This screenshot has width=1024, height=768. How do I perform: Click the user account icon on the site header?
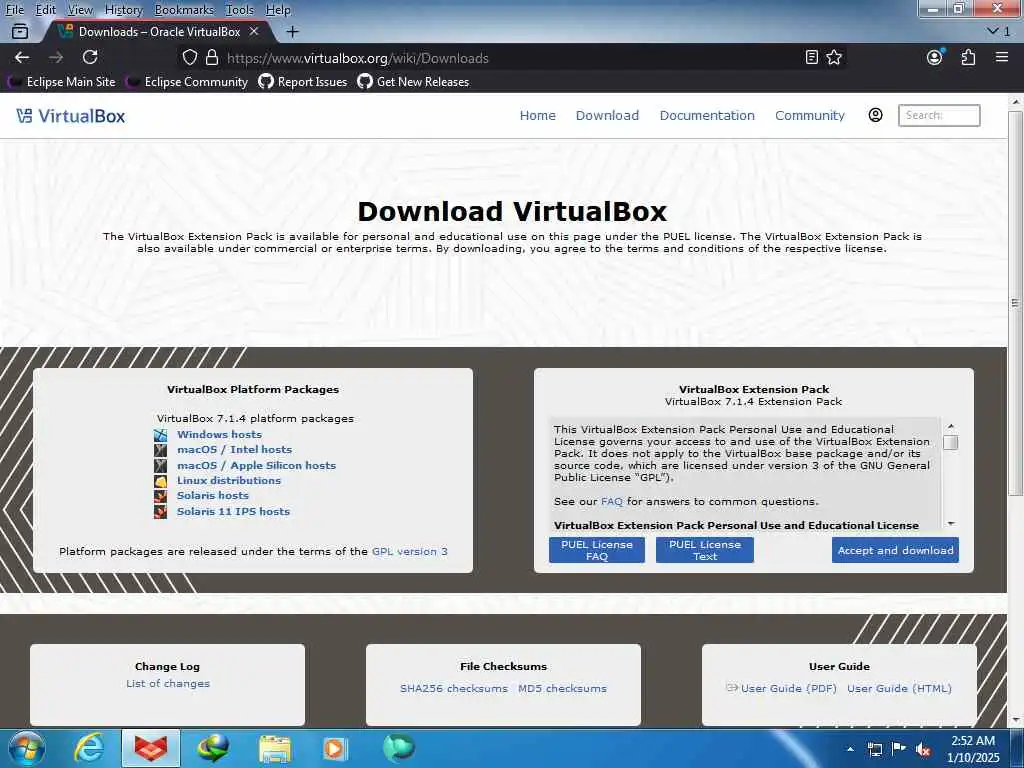click(875, 115)
